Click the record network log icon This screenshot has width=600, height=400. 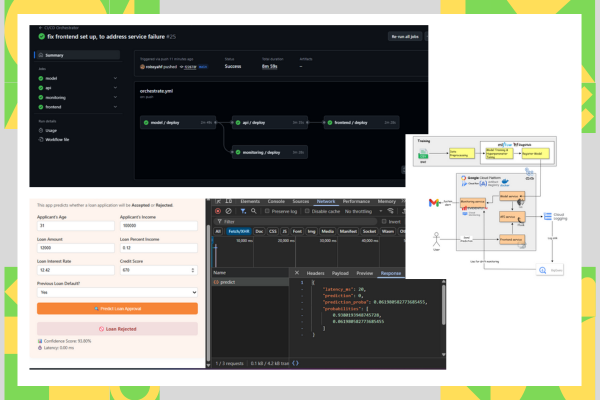click(x=217, y=211)
